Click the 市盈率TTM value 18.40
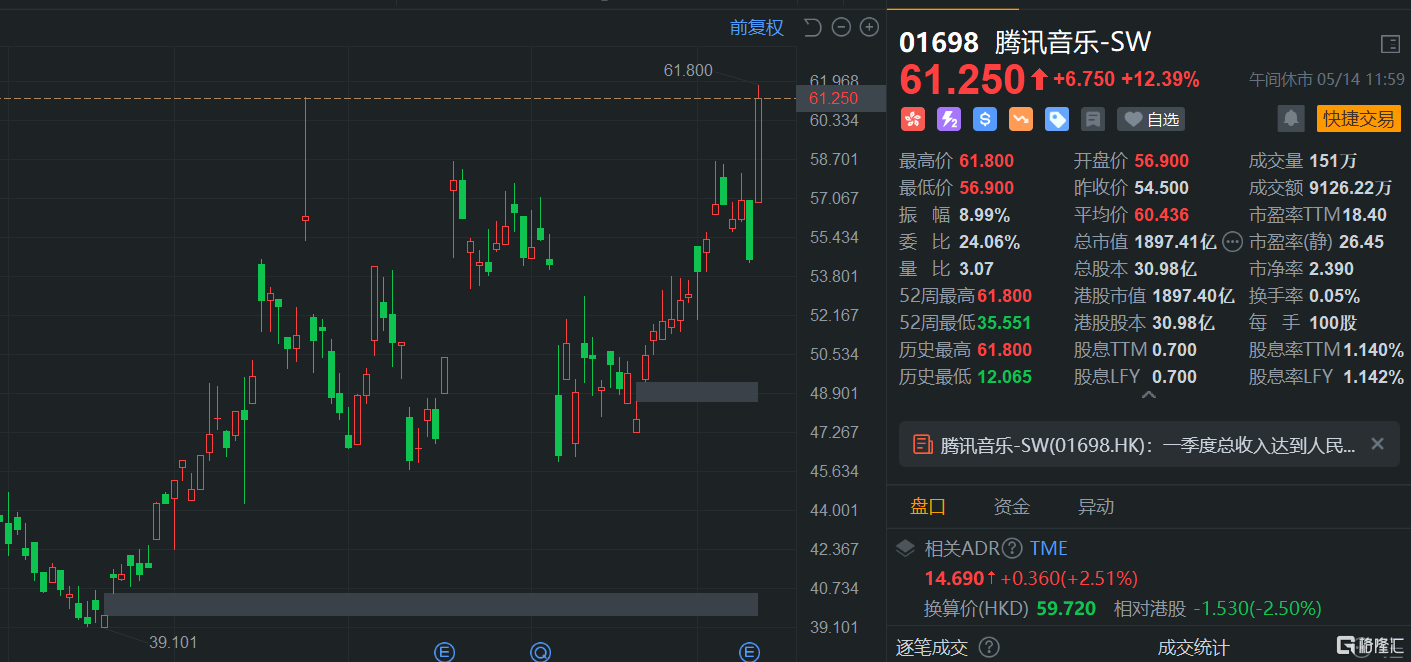1411x662 pixels. [x=1365, y=215]
